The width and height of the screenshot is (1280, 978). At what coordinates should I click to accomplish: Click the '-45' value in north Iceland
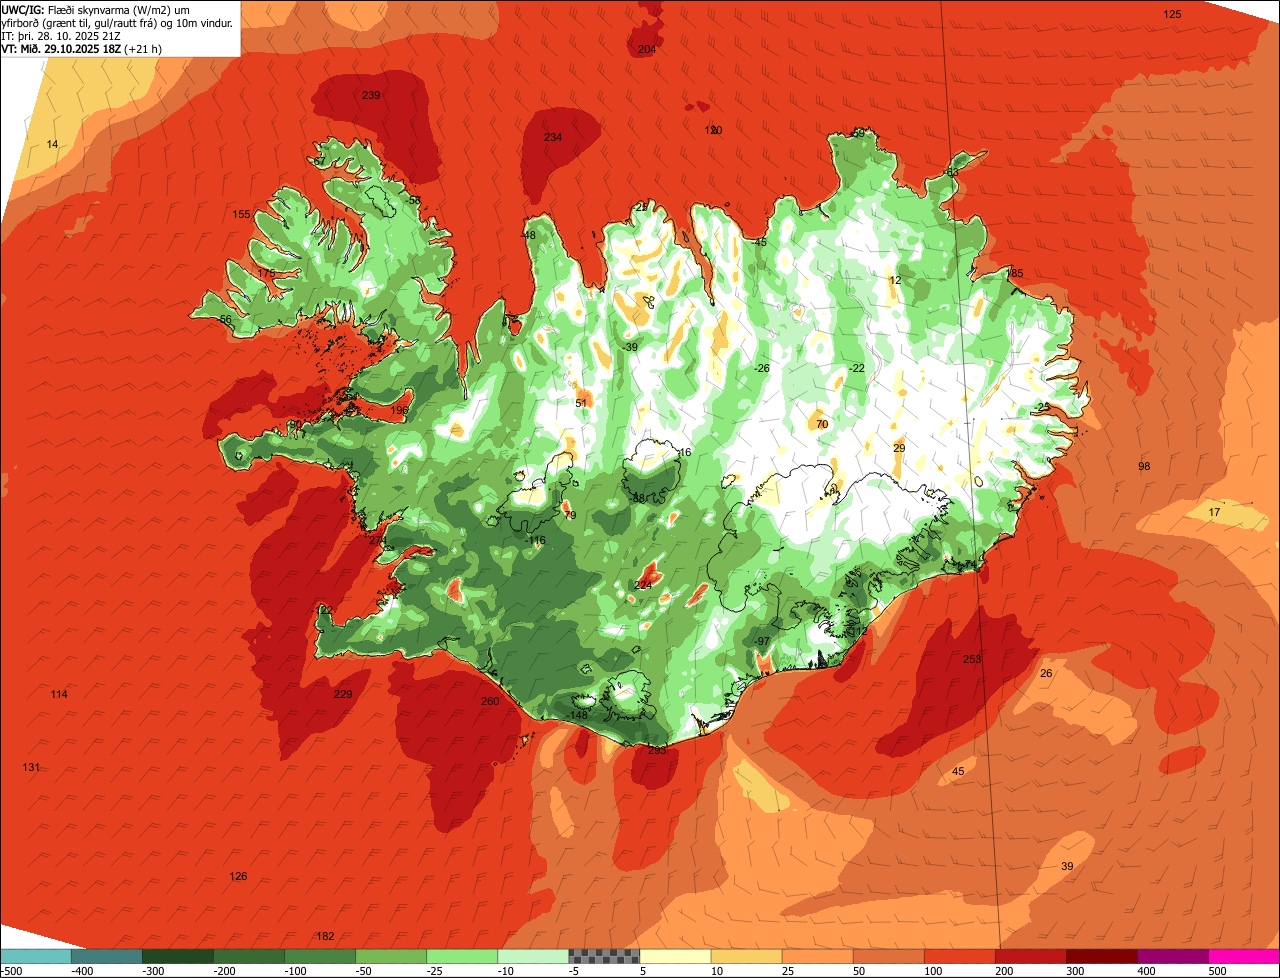coord(759,242)
